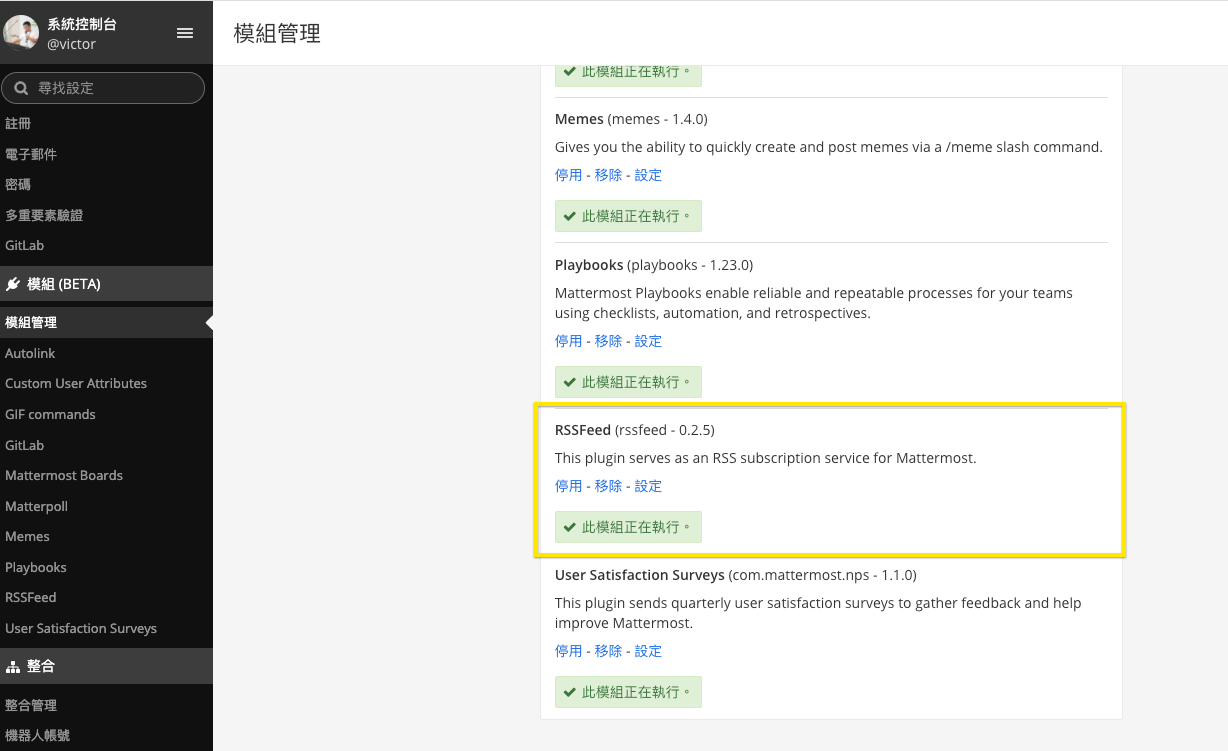Open the hamburger menu beside 系統控制台

coord(185,33)
